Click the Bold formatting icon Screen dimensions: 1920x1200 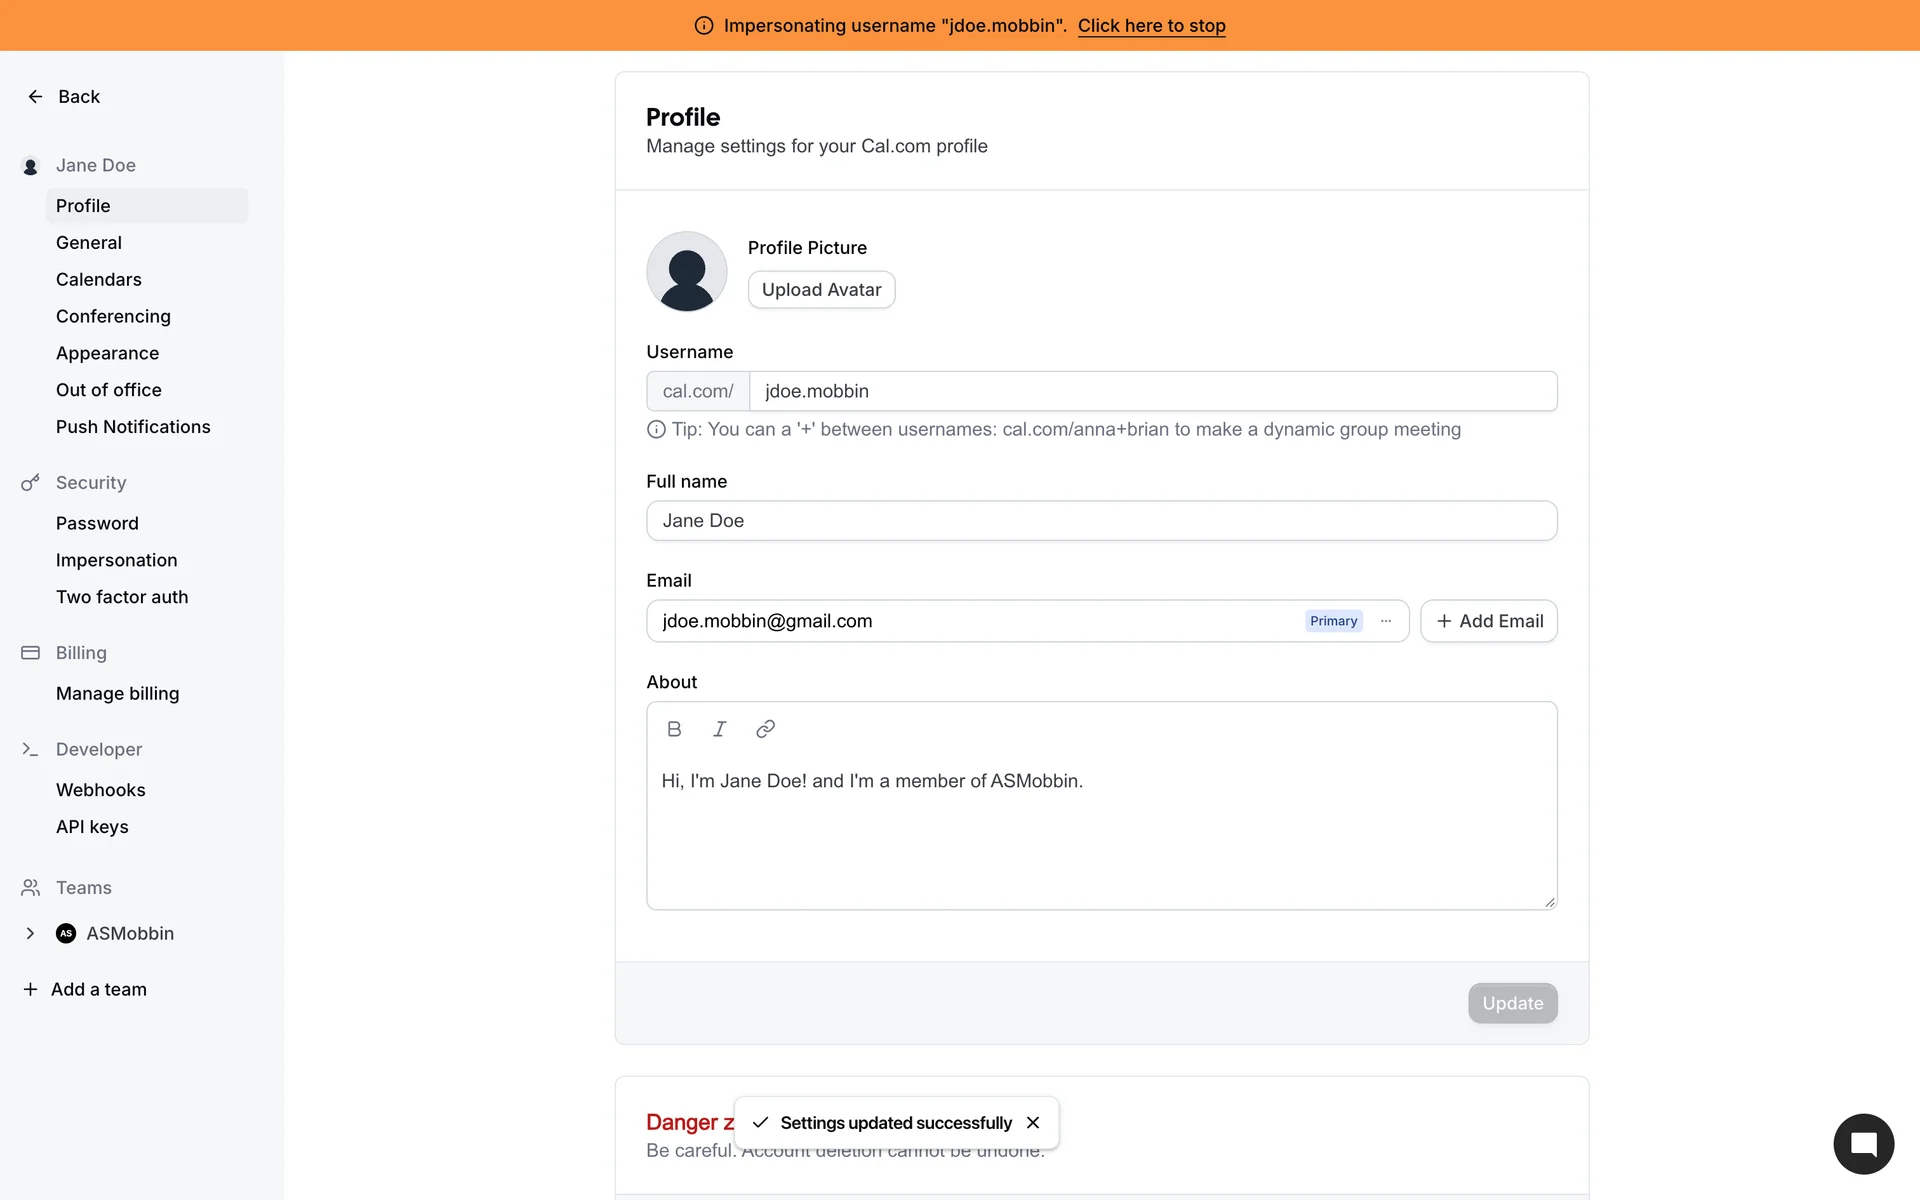(x=674, y=729)
